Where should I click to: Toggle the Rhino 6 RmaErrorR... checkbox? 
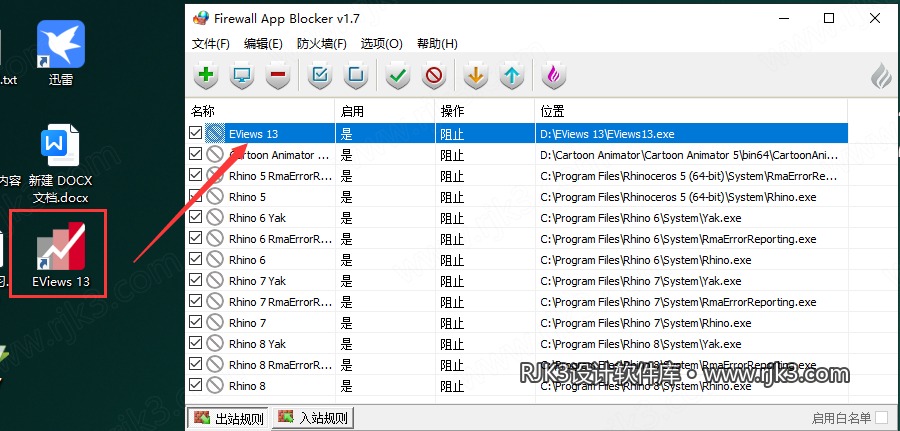[196, 238]
